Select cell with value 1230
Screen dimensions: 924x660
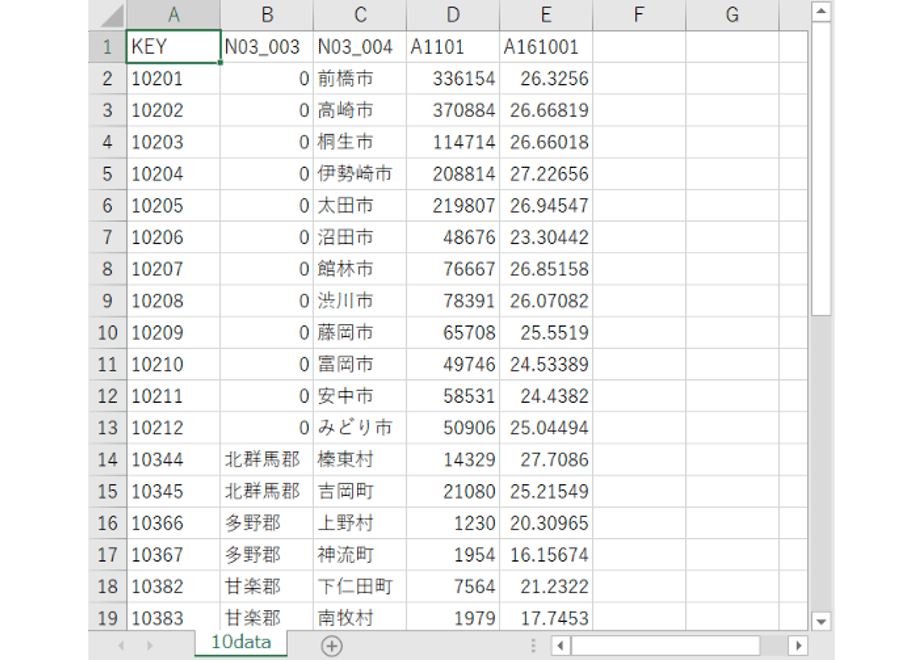453,523
